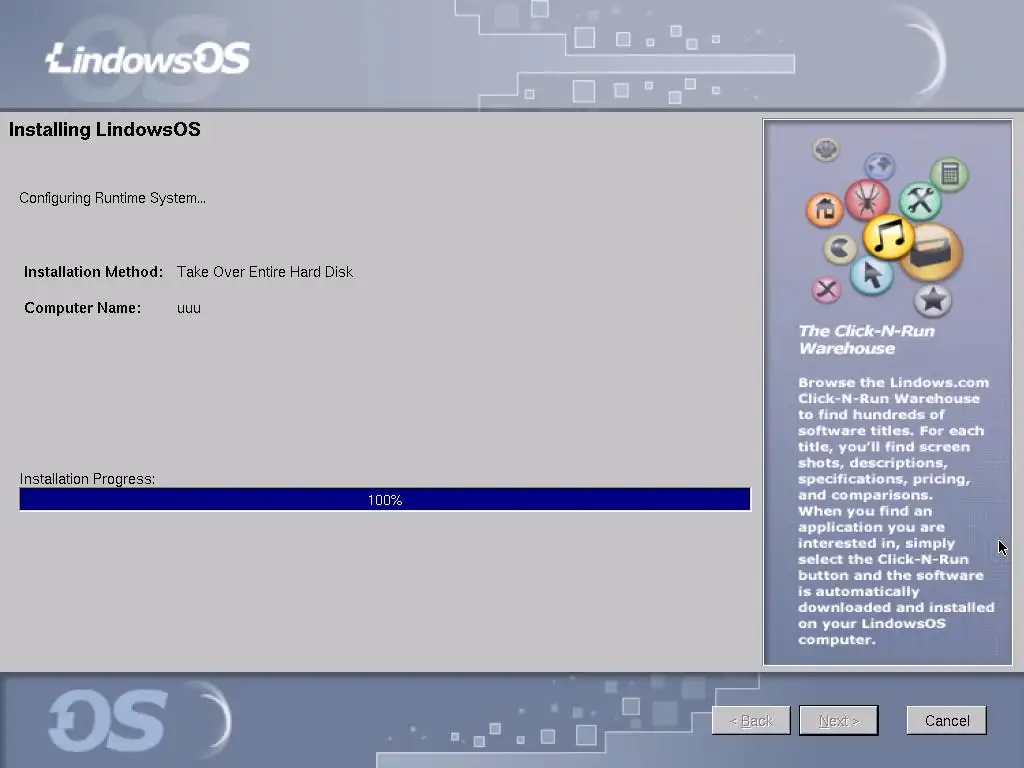Click the greyed-out Back button

pyautogui.click(x=751, y=720)
